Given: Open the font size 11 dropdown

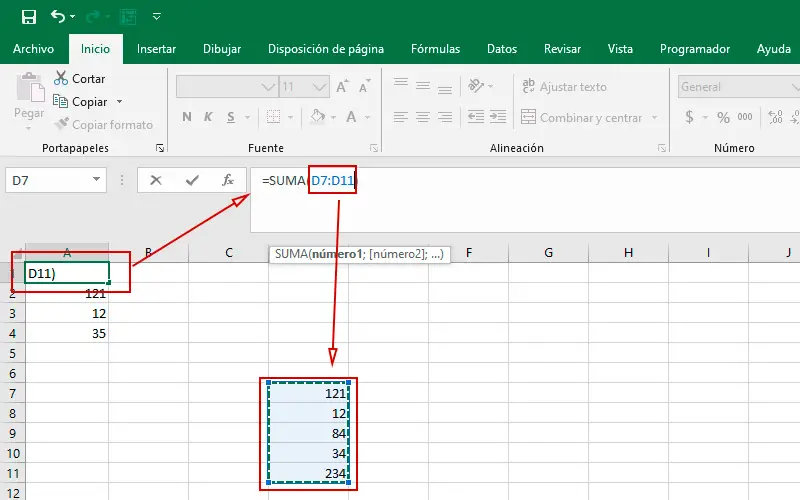Looking at the screenshot, I should click(x=320, y=87).
